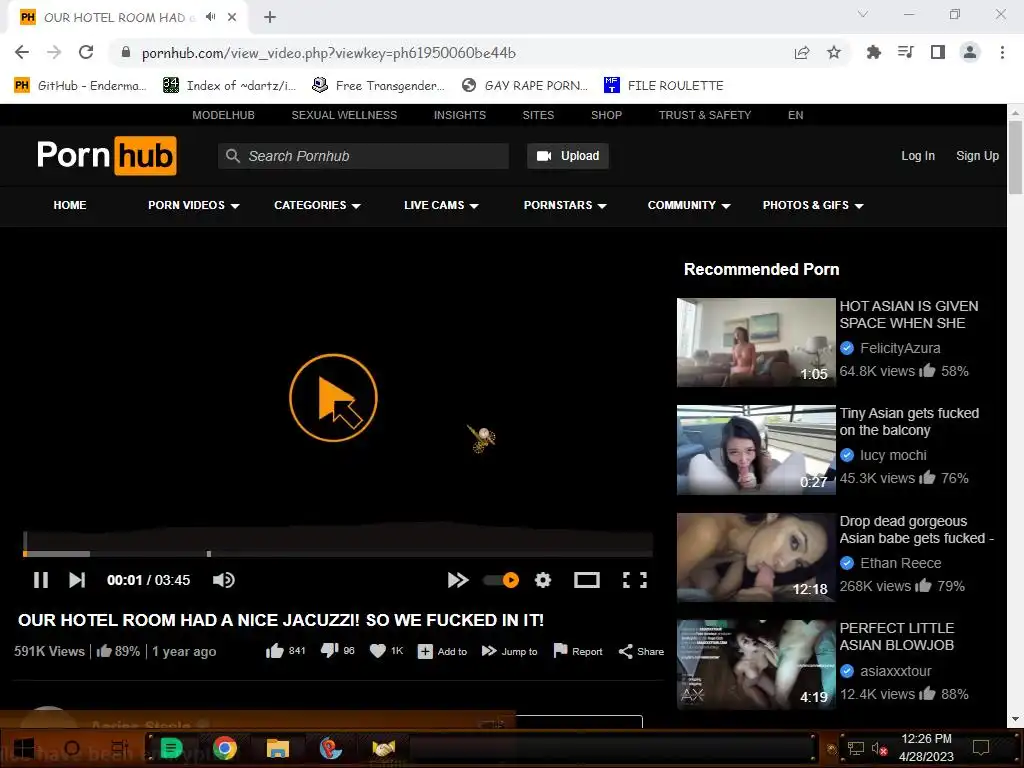
Task: Open the recommended thumbnail with 12:18 duration
Action: coord(756,557)
